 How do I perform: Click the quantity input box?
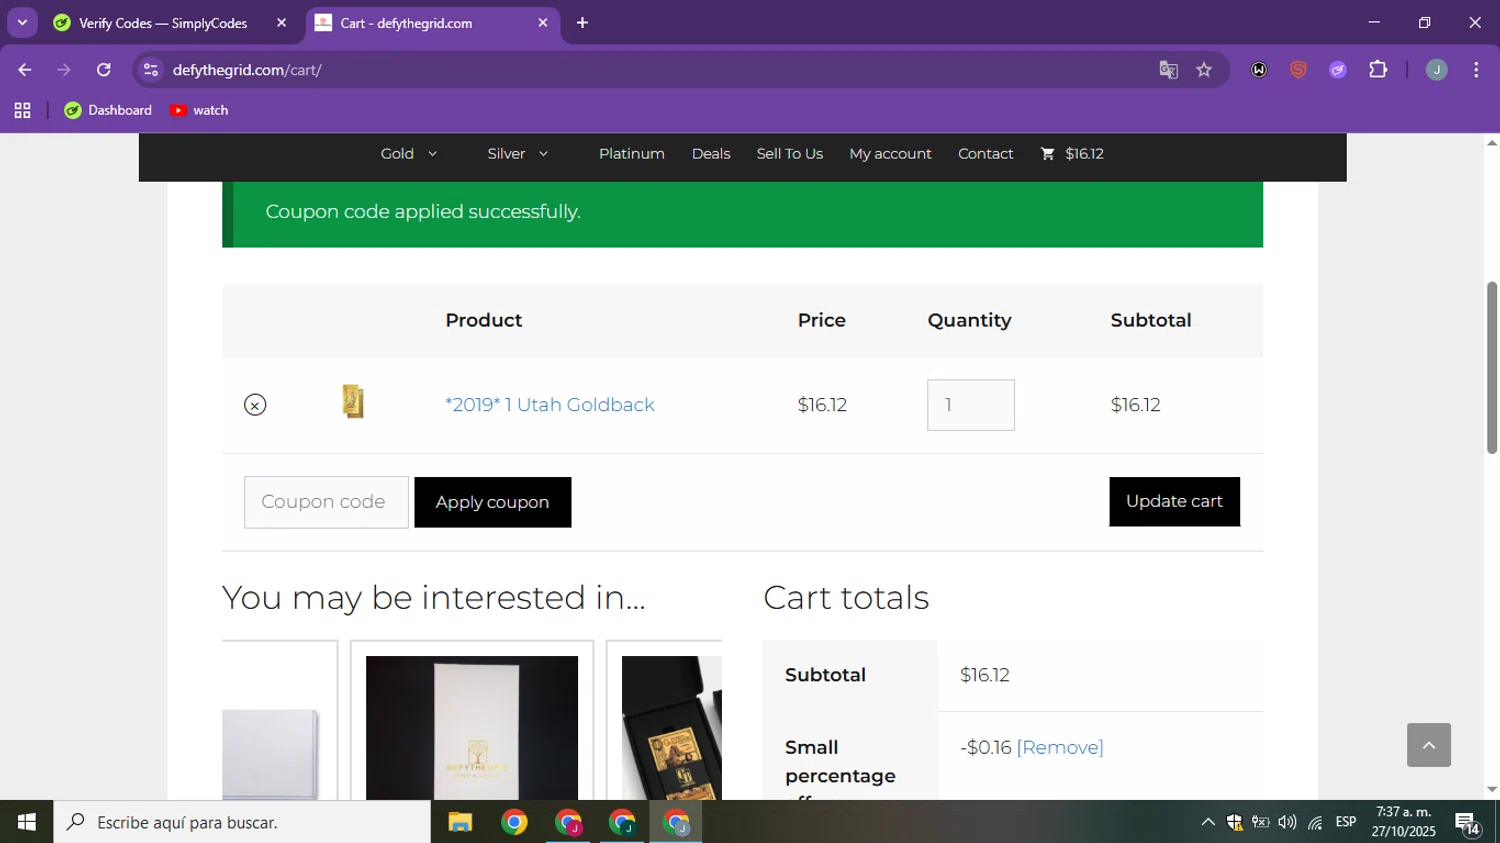pyautogui.click(x=970, y=405)
